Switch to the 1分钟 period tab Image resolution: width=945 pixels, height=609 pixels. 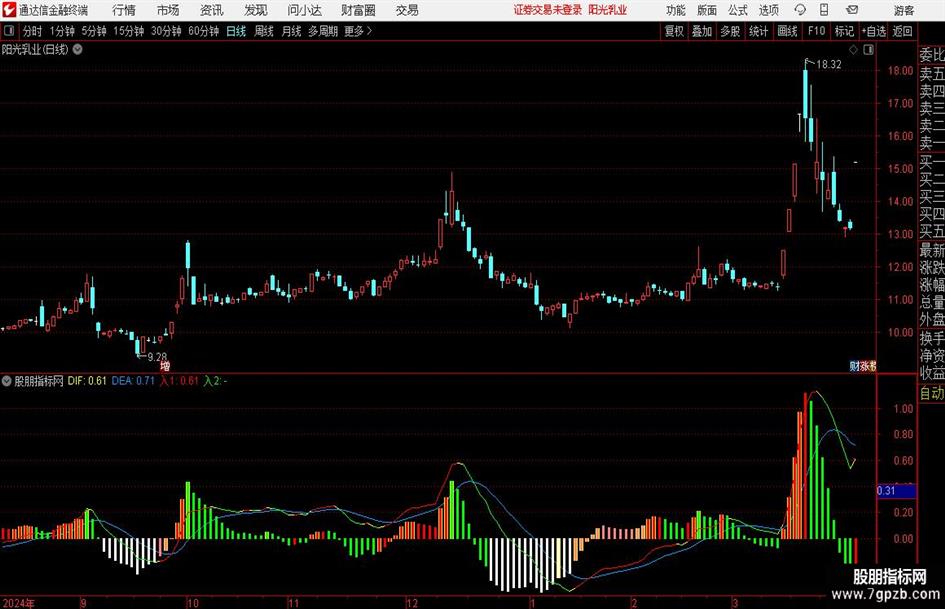coord(62,31)
